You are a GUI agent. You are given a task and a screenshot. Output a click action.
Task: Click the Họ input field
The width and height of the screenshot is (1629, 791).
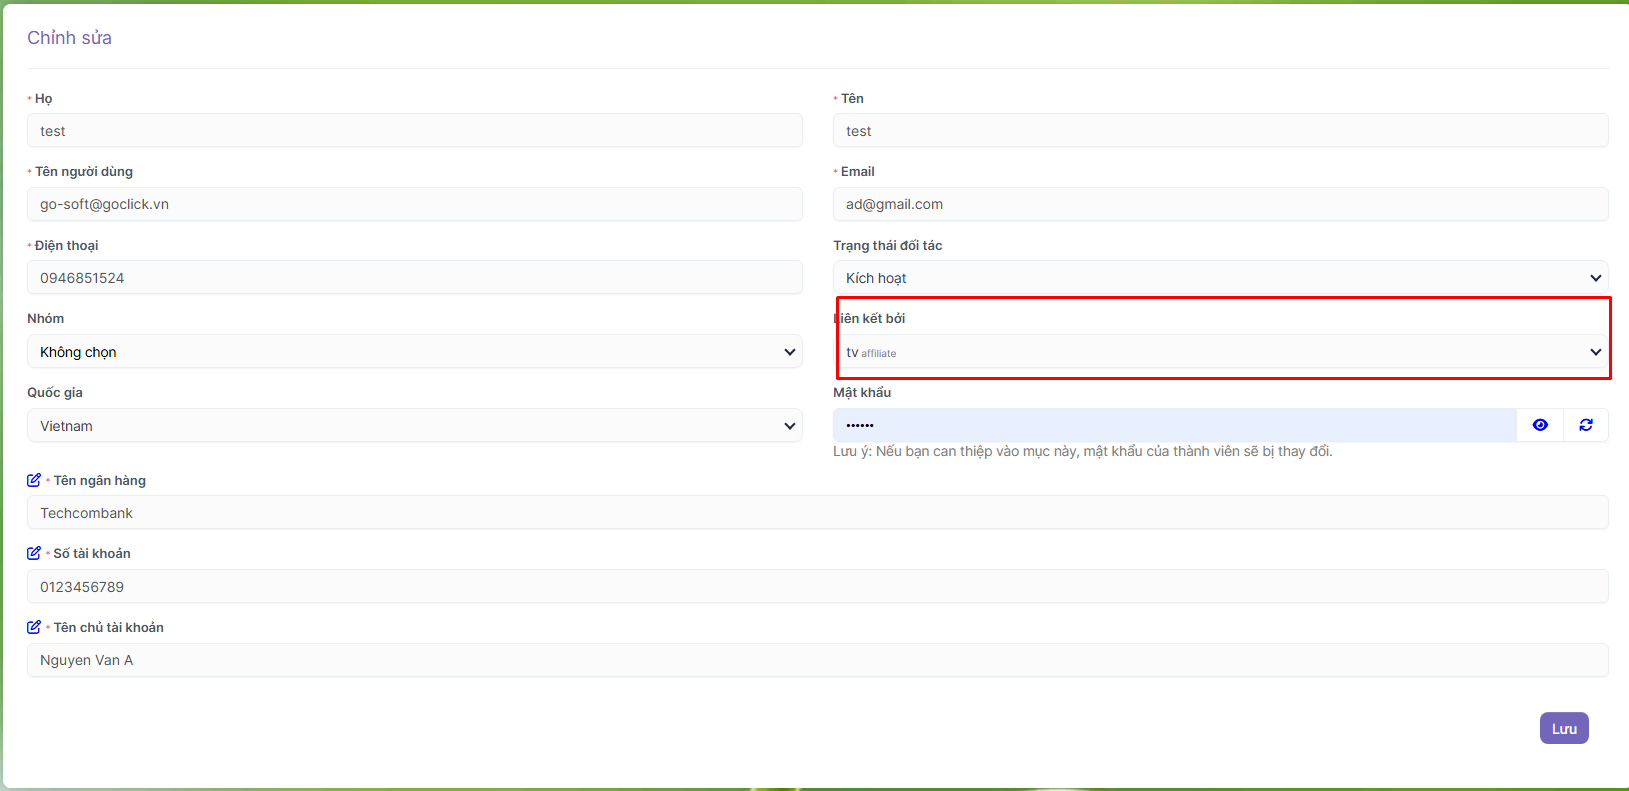click(414, 131)
